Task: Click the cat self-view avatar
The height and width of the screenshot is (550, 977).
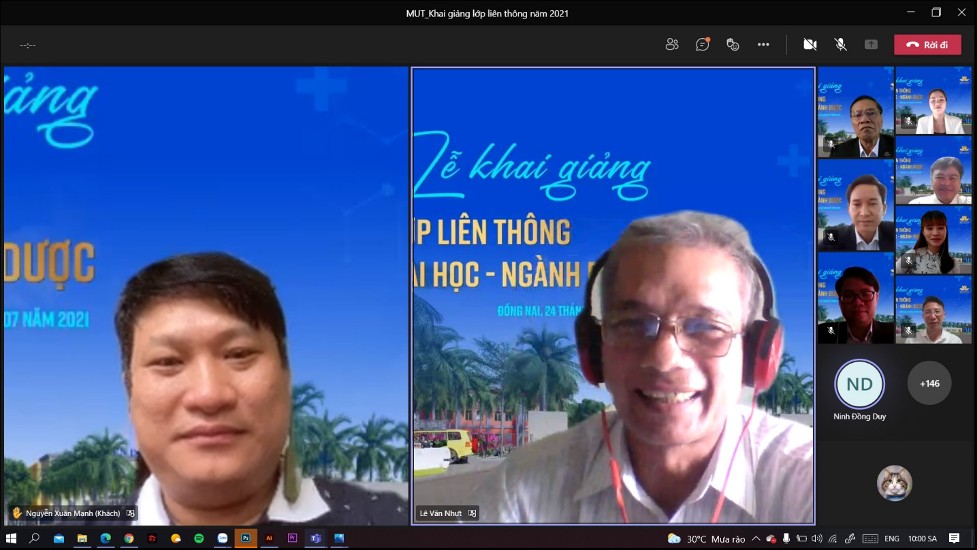Action: pos(894,483)
